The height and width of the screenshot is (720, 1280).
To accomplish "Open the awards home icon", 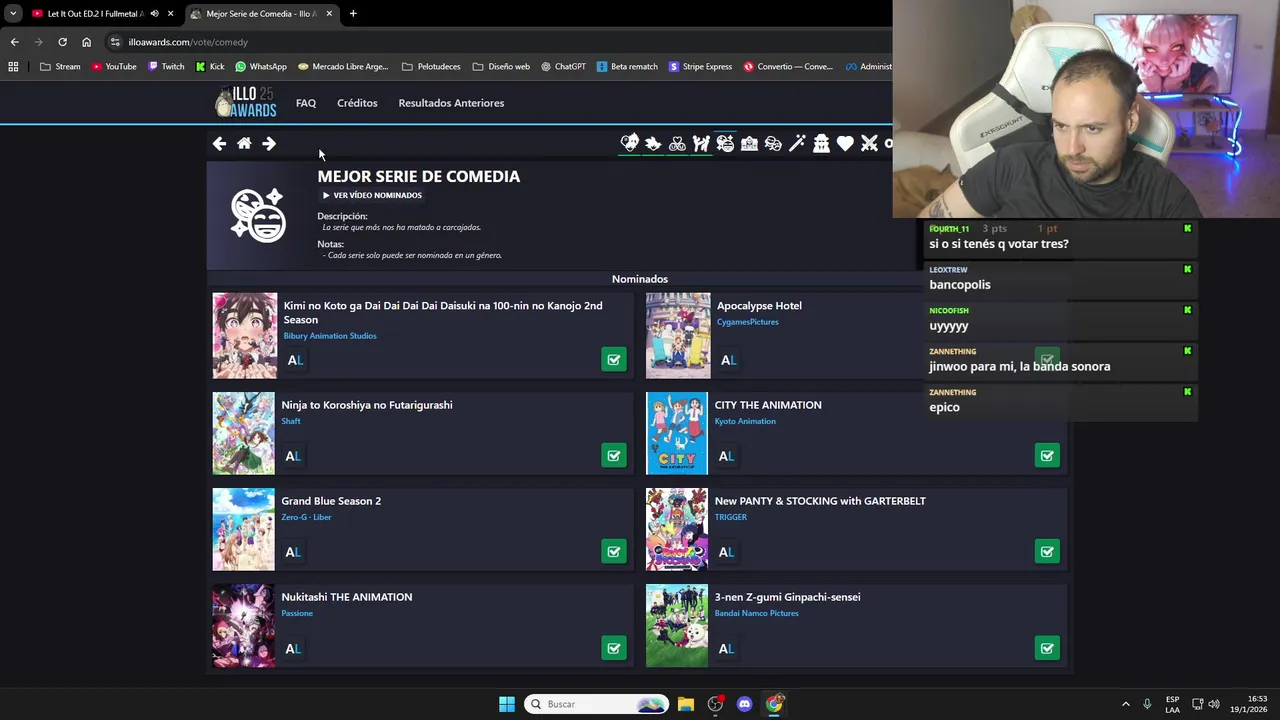I will pyautogui.click(x=244, y=143).
